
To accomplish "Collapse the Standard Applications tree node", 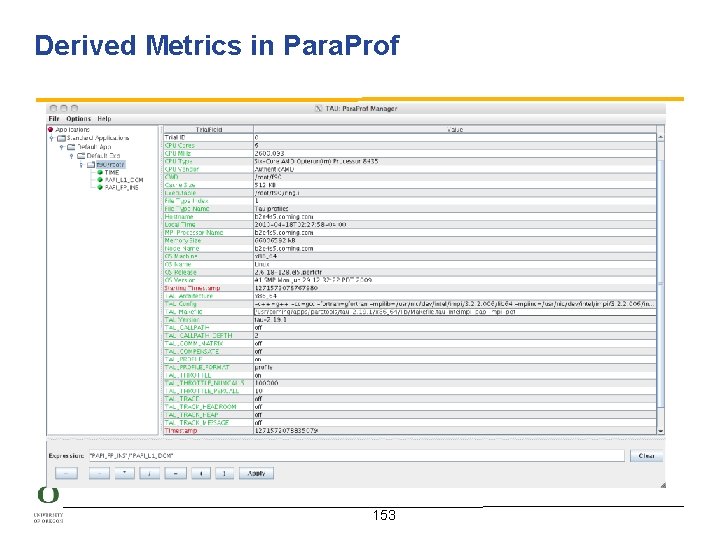I will click(51, 138).
